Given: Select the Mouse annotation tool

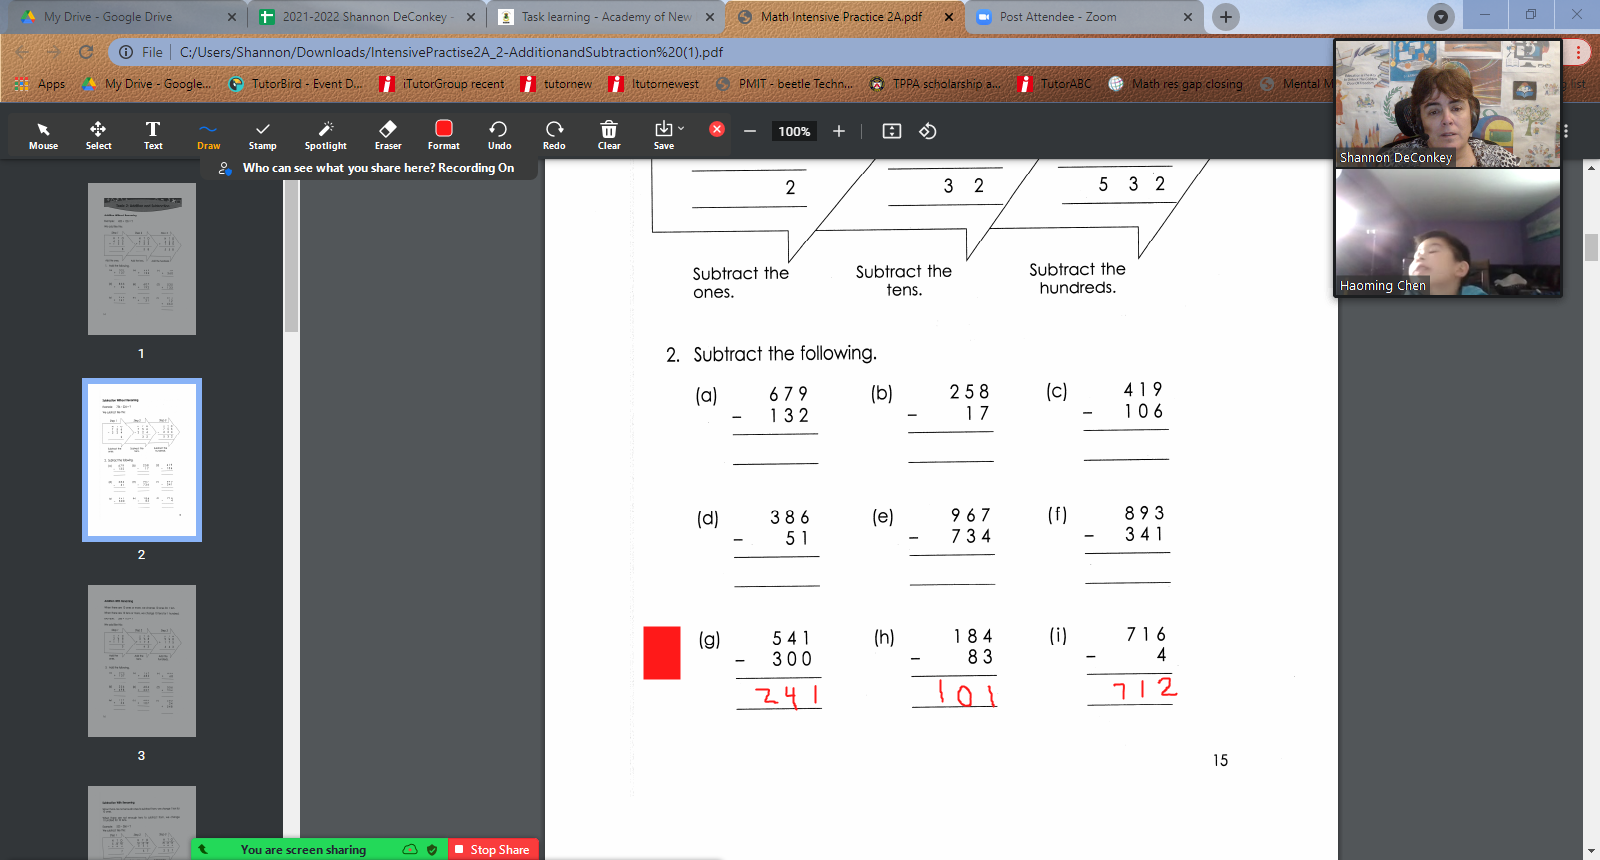Looking at the screenshot, I should [x=43, y=135].
